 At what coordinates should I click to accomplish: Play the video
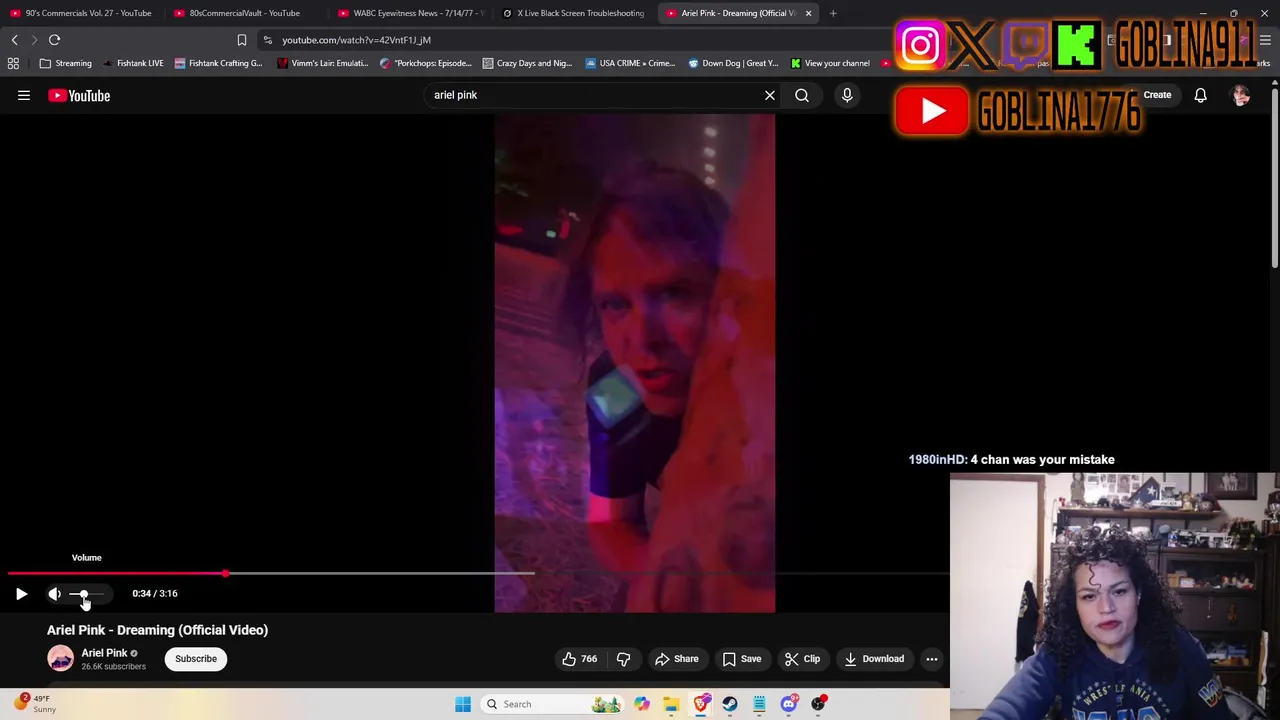tap(21, 594)
